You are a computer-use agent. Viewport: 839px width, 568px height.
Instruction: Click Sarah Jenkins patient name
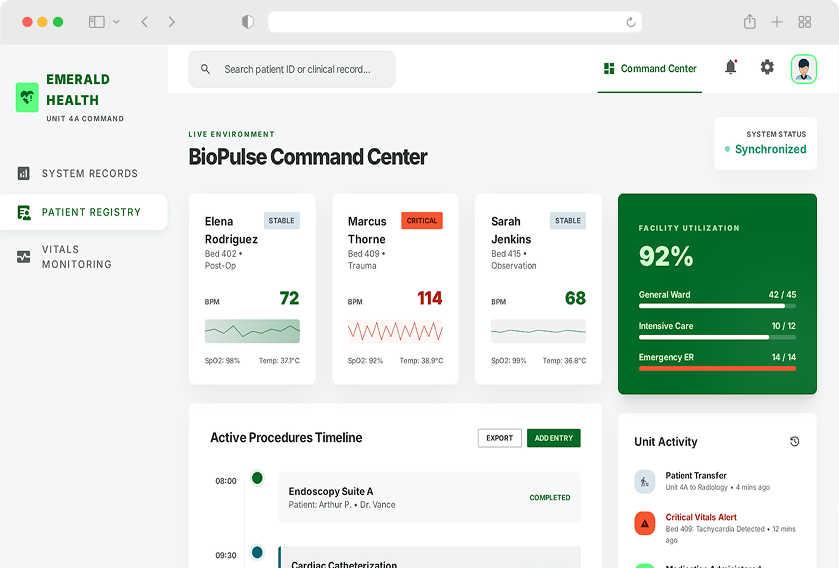pos(511,230)
